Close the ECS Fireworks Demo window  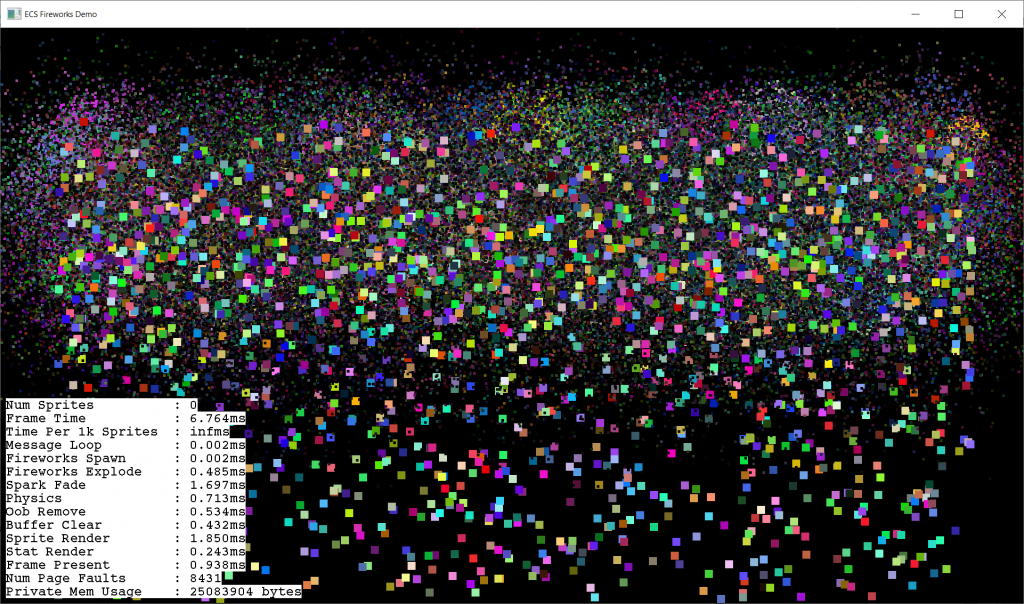point(1002,14)
